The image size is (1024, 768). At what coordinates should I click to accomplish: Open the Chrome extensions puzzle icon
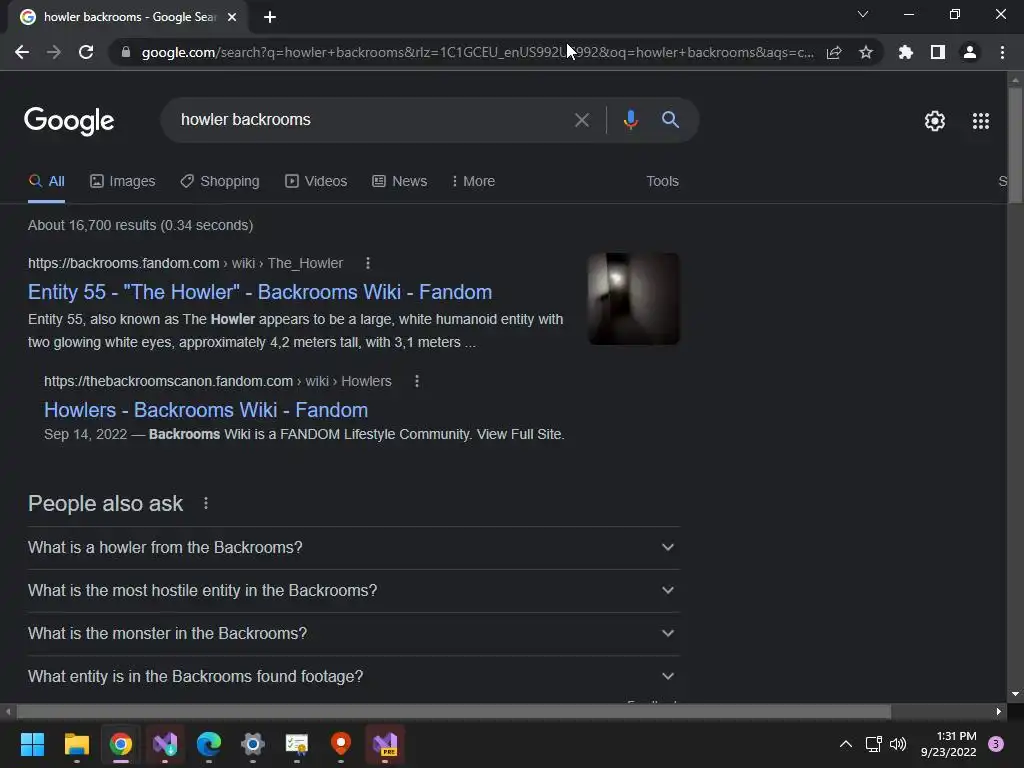(x=906, y=52)
